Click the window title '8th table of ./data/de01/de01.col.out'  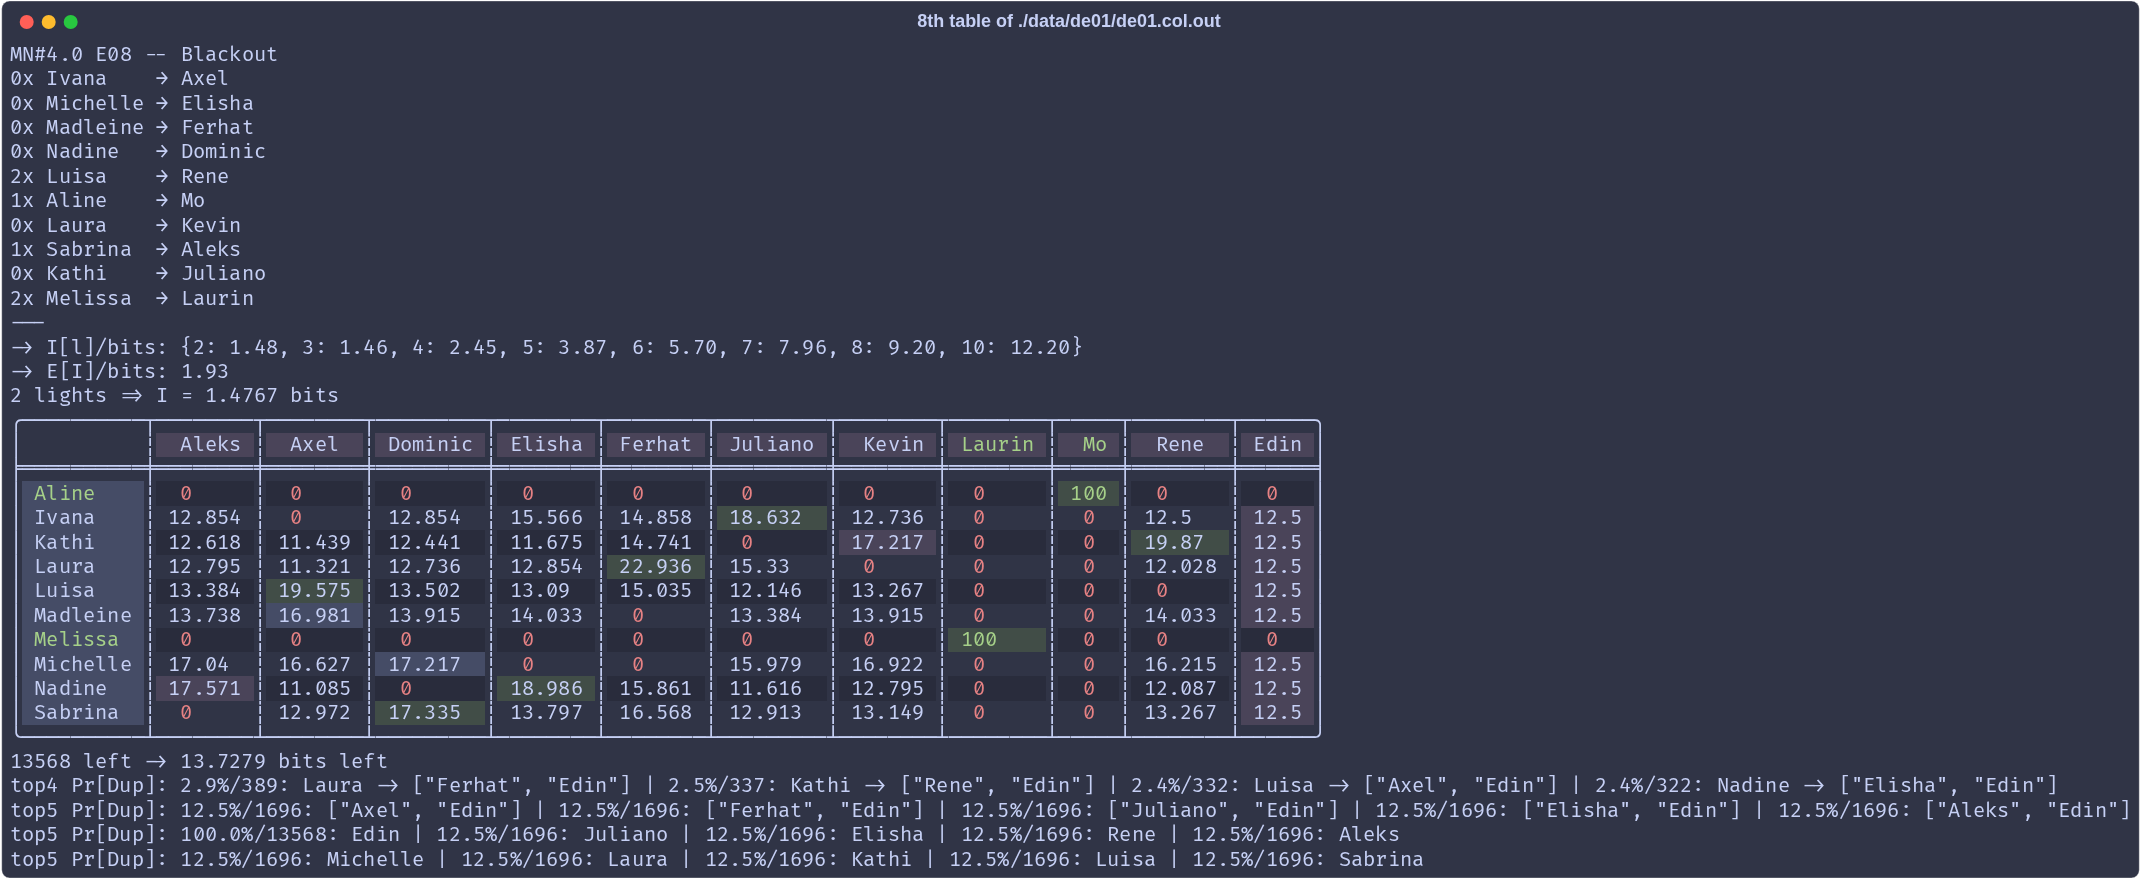click(x=1068, y=21)
